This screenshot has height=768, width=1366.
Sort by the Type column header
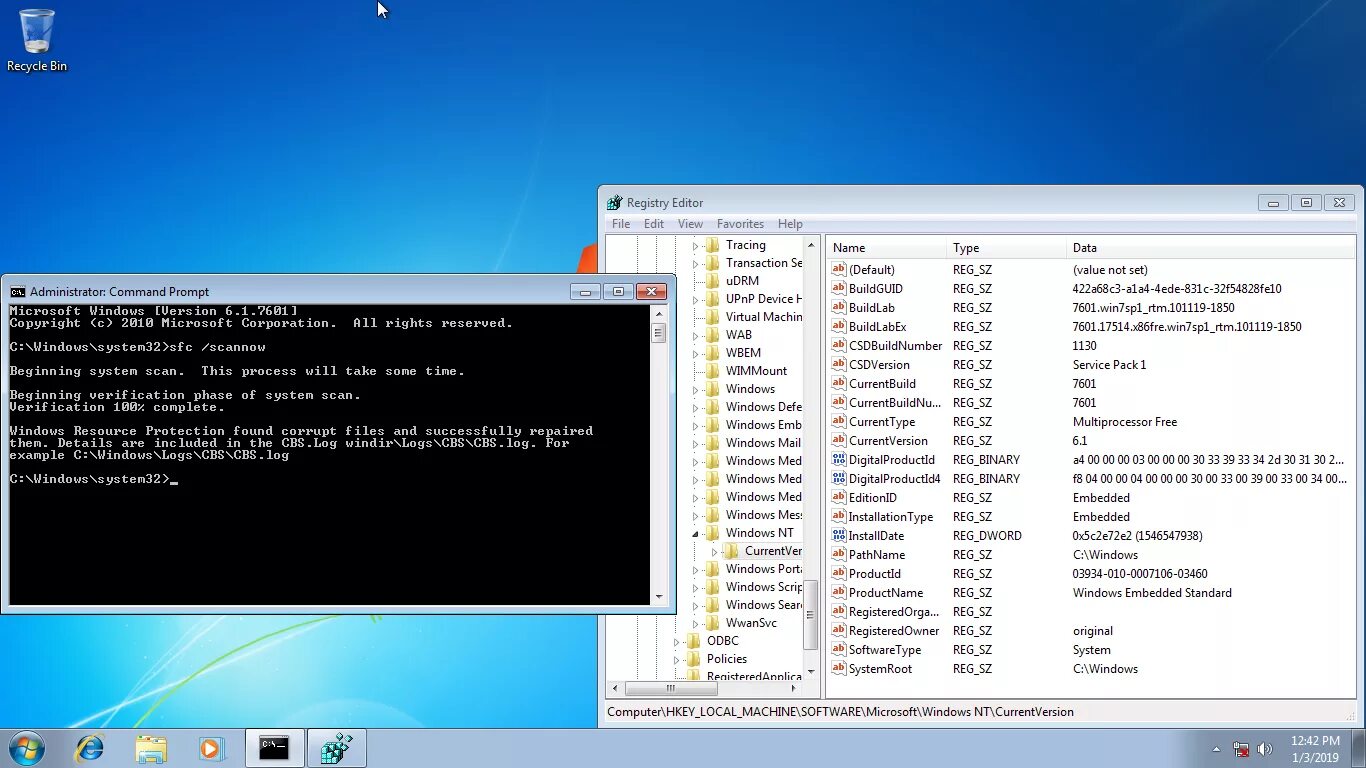1006,248
